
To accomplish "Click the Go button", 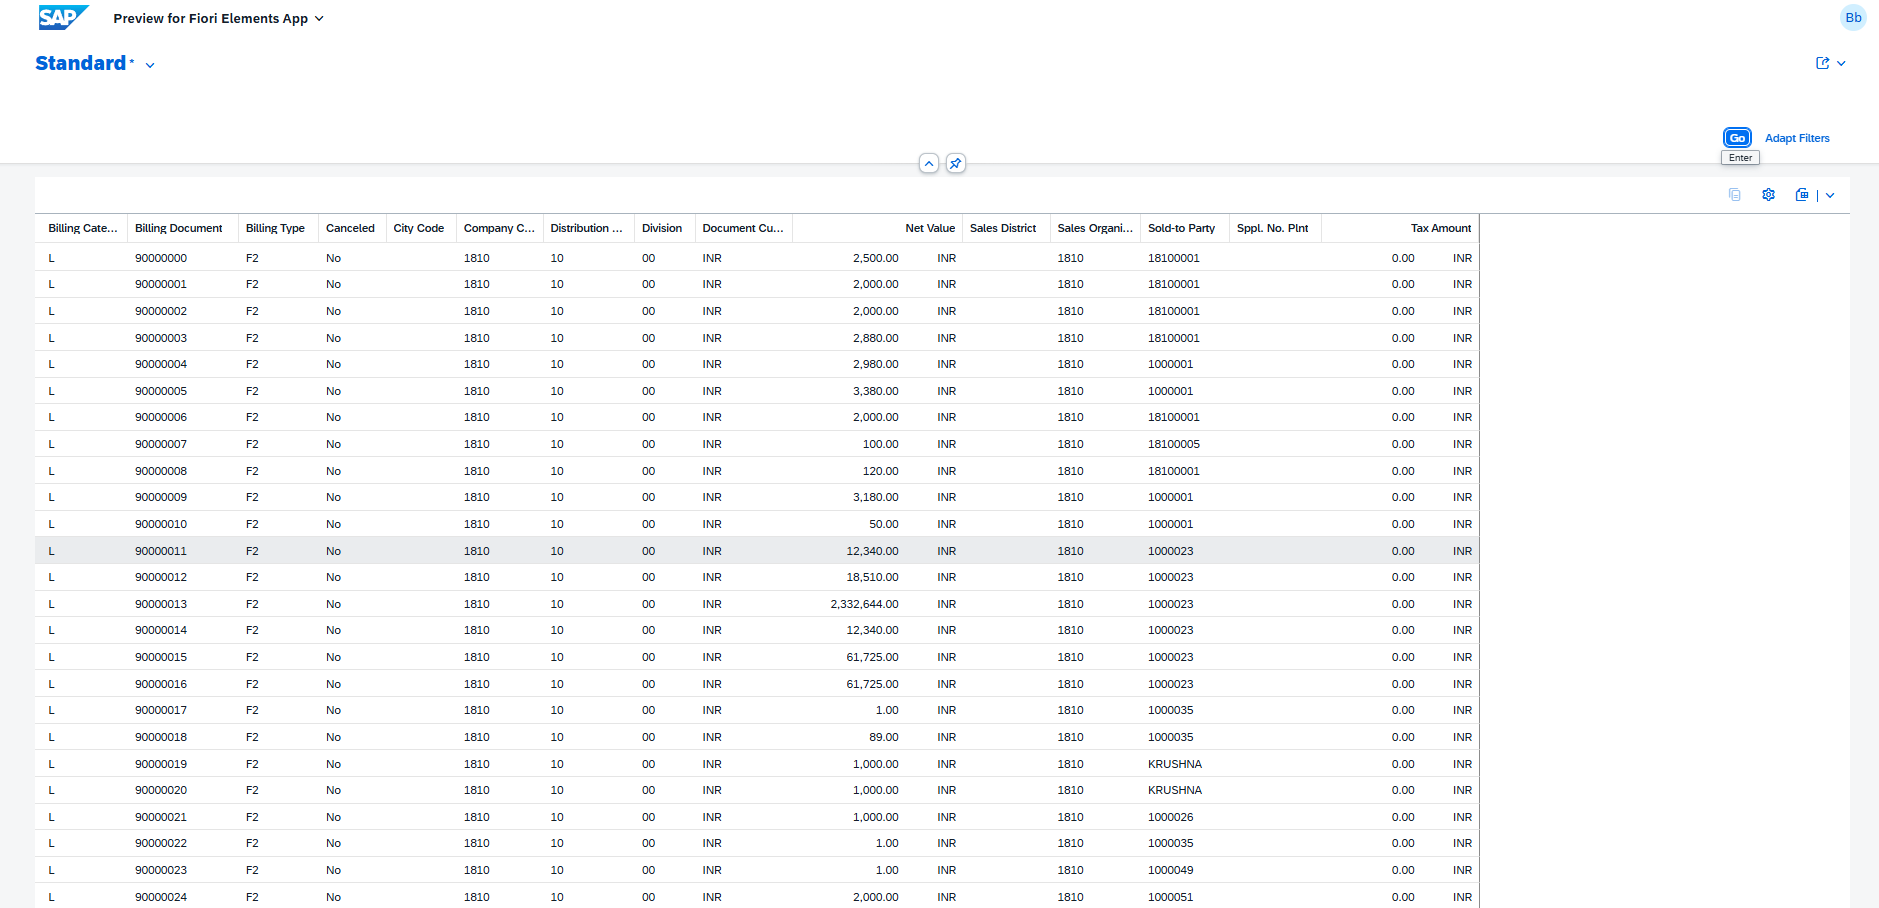I will (1737, 138).
